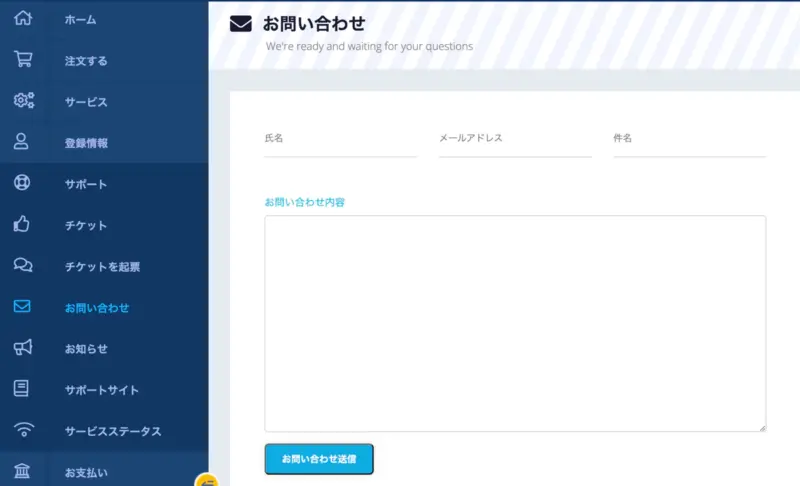Screen dimensions: 800x486
Task: Click inside the large inquiry message text area
Action: (514, 322)
